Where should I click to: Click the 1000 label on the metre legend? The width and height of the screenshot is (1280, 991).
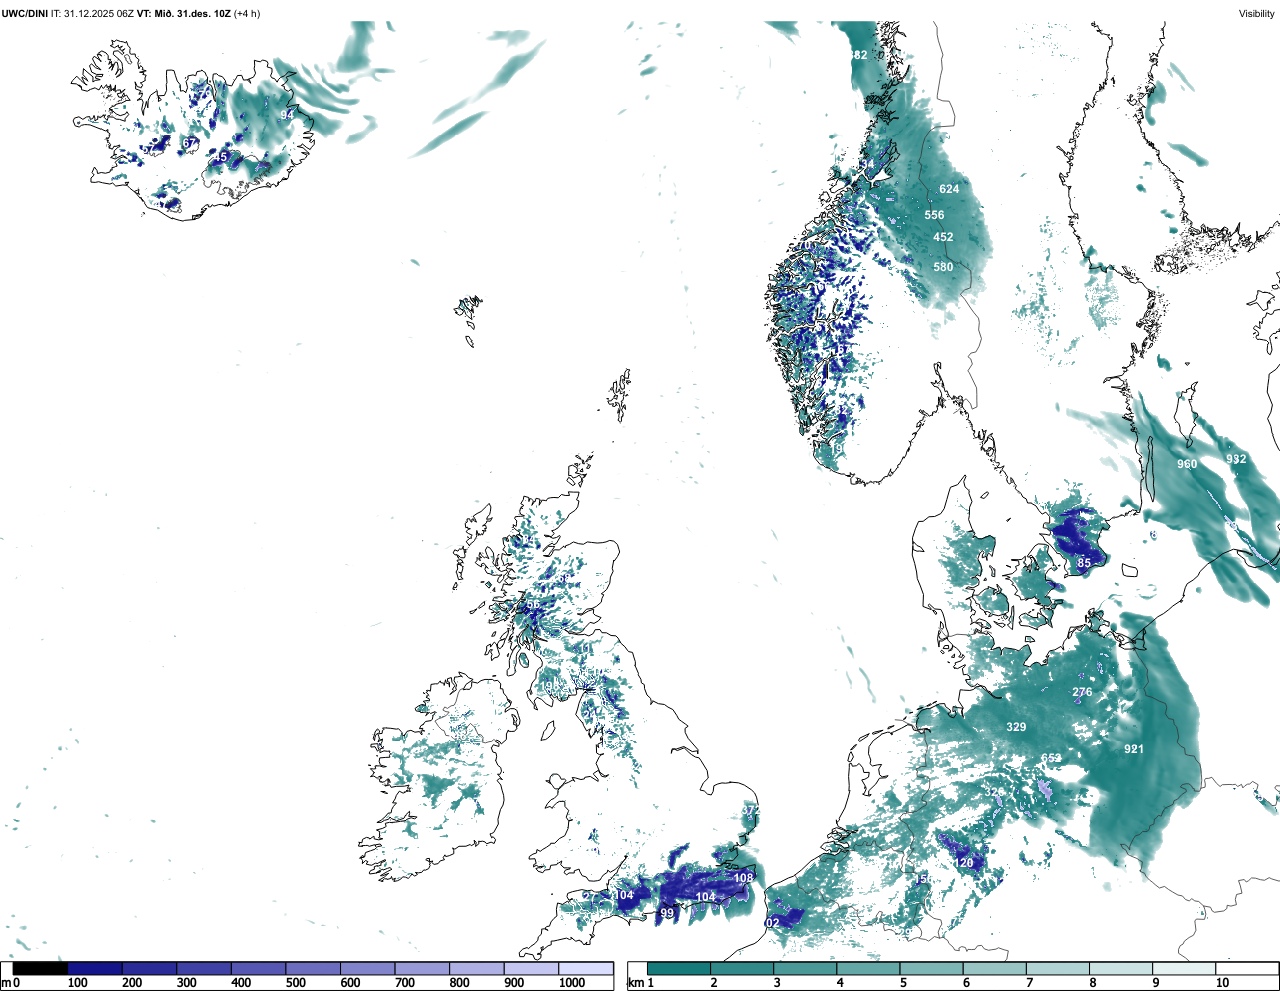point(572,983)
